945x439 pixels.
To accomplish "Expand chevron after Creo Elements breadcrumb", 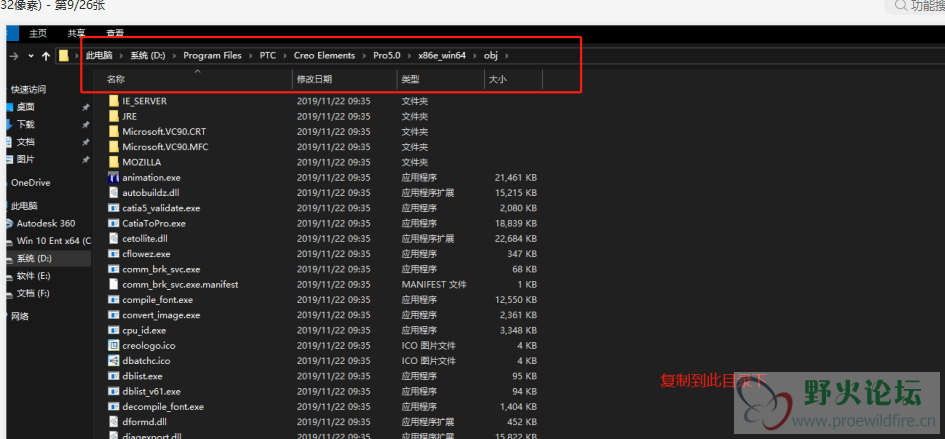I will click(x=364, y=55).
